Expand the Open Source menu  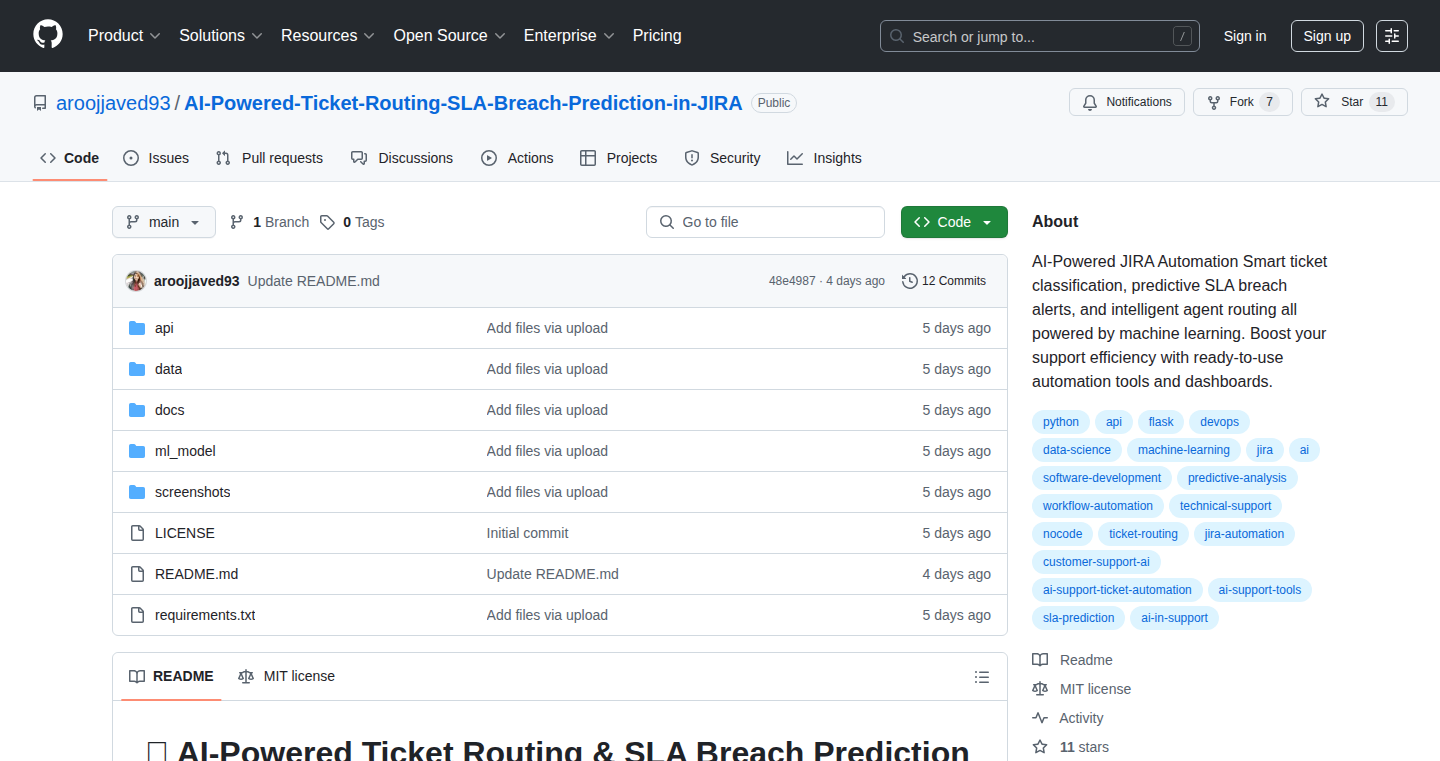coord(450,36)
